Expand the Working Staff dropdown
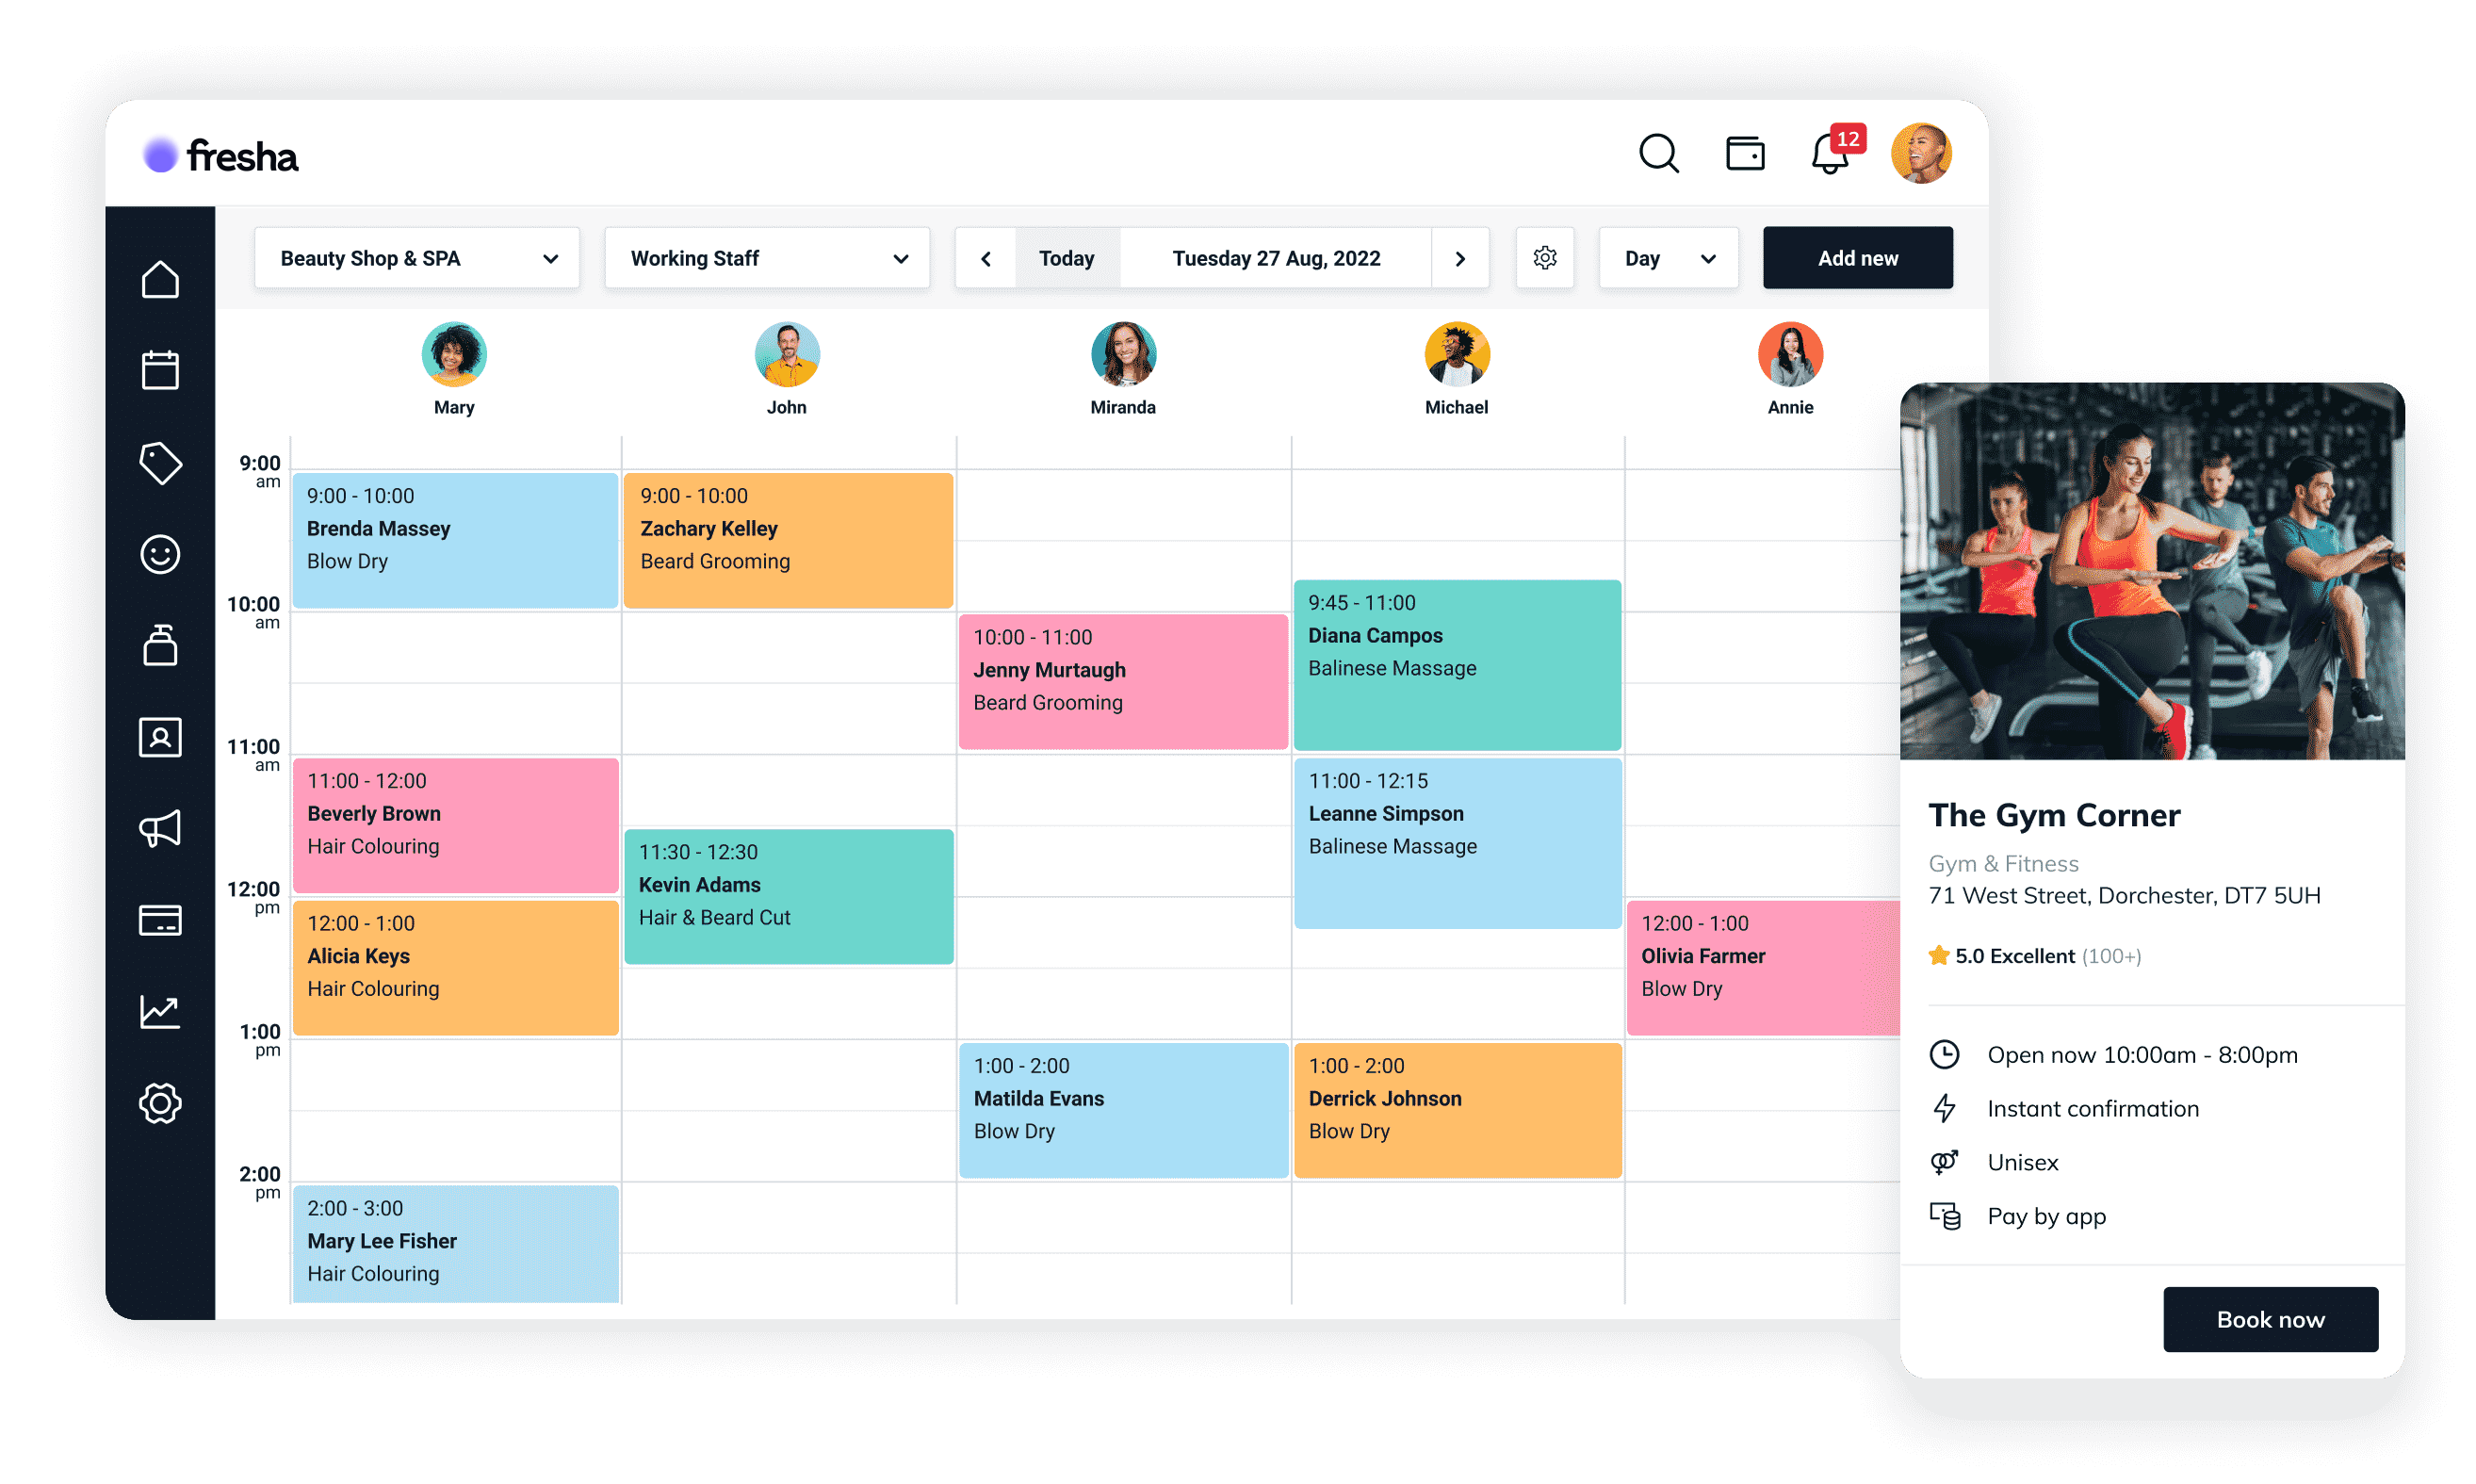 point(770,258)
